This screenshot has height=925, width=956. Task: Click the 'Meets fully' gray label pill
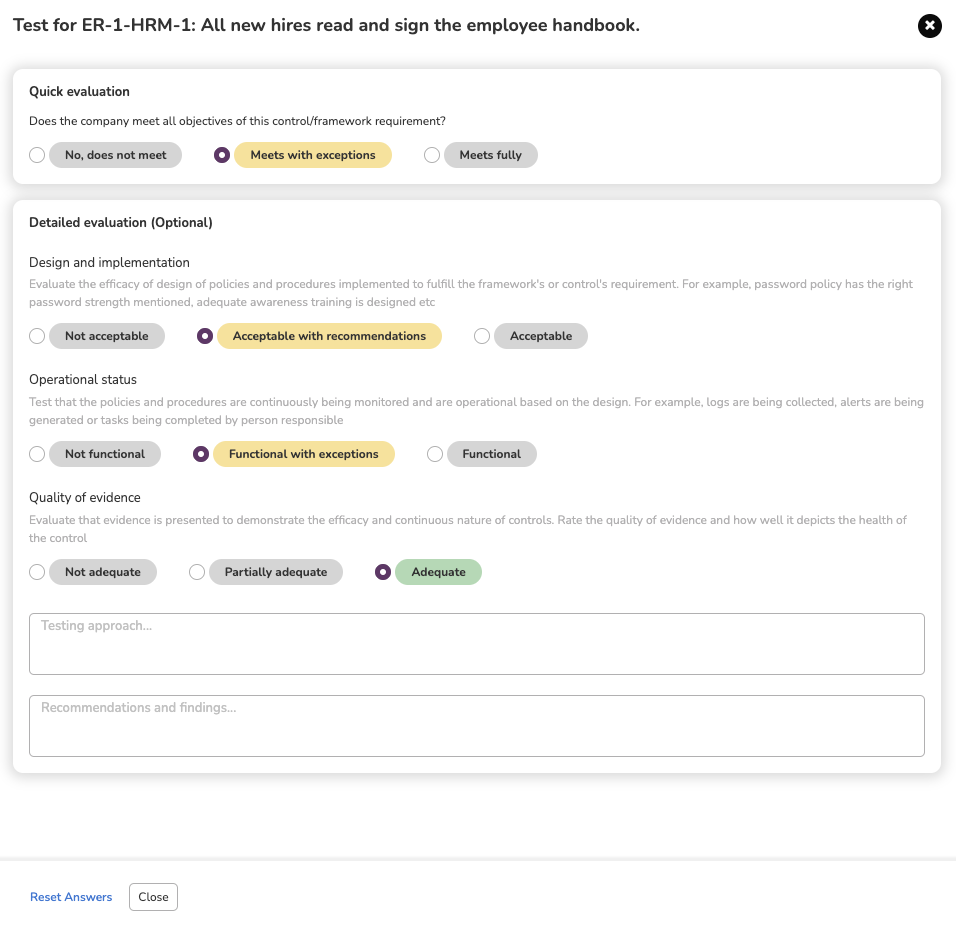point(491,155)
